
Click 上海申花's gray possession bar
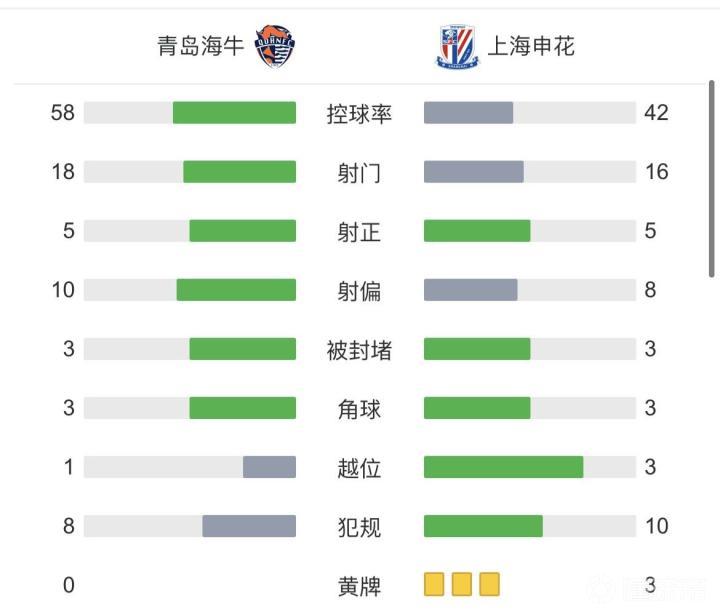468,113
